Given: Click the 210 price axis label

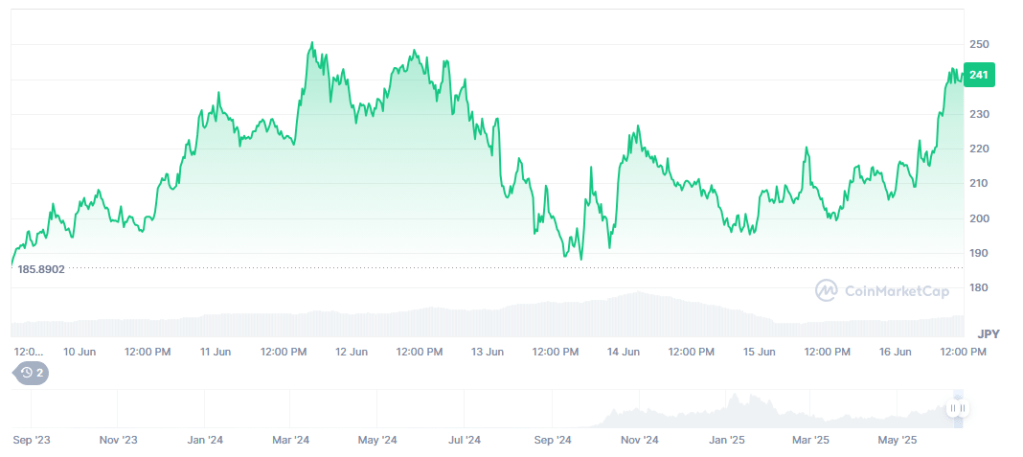Looking at the screenshot, I should tap(979, 184).
